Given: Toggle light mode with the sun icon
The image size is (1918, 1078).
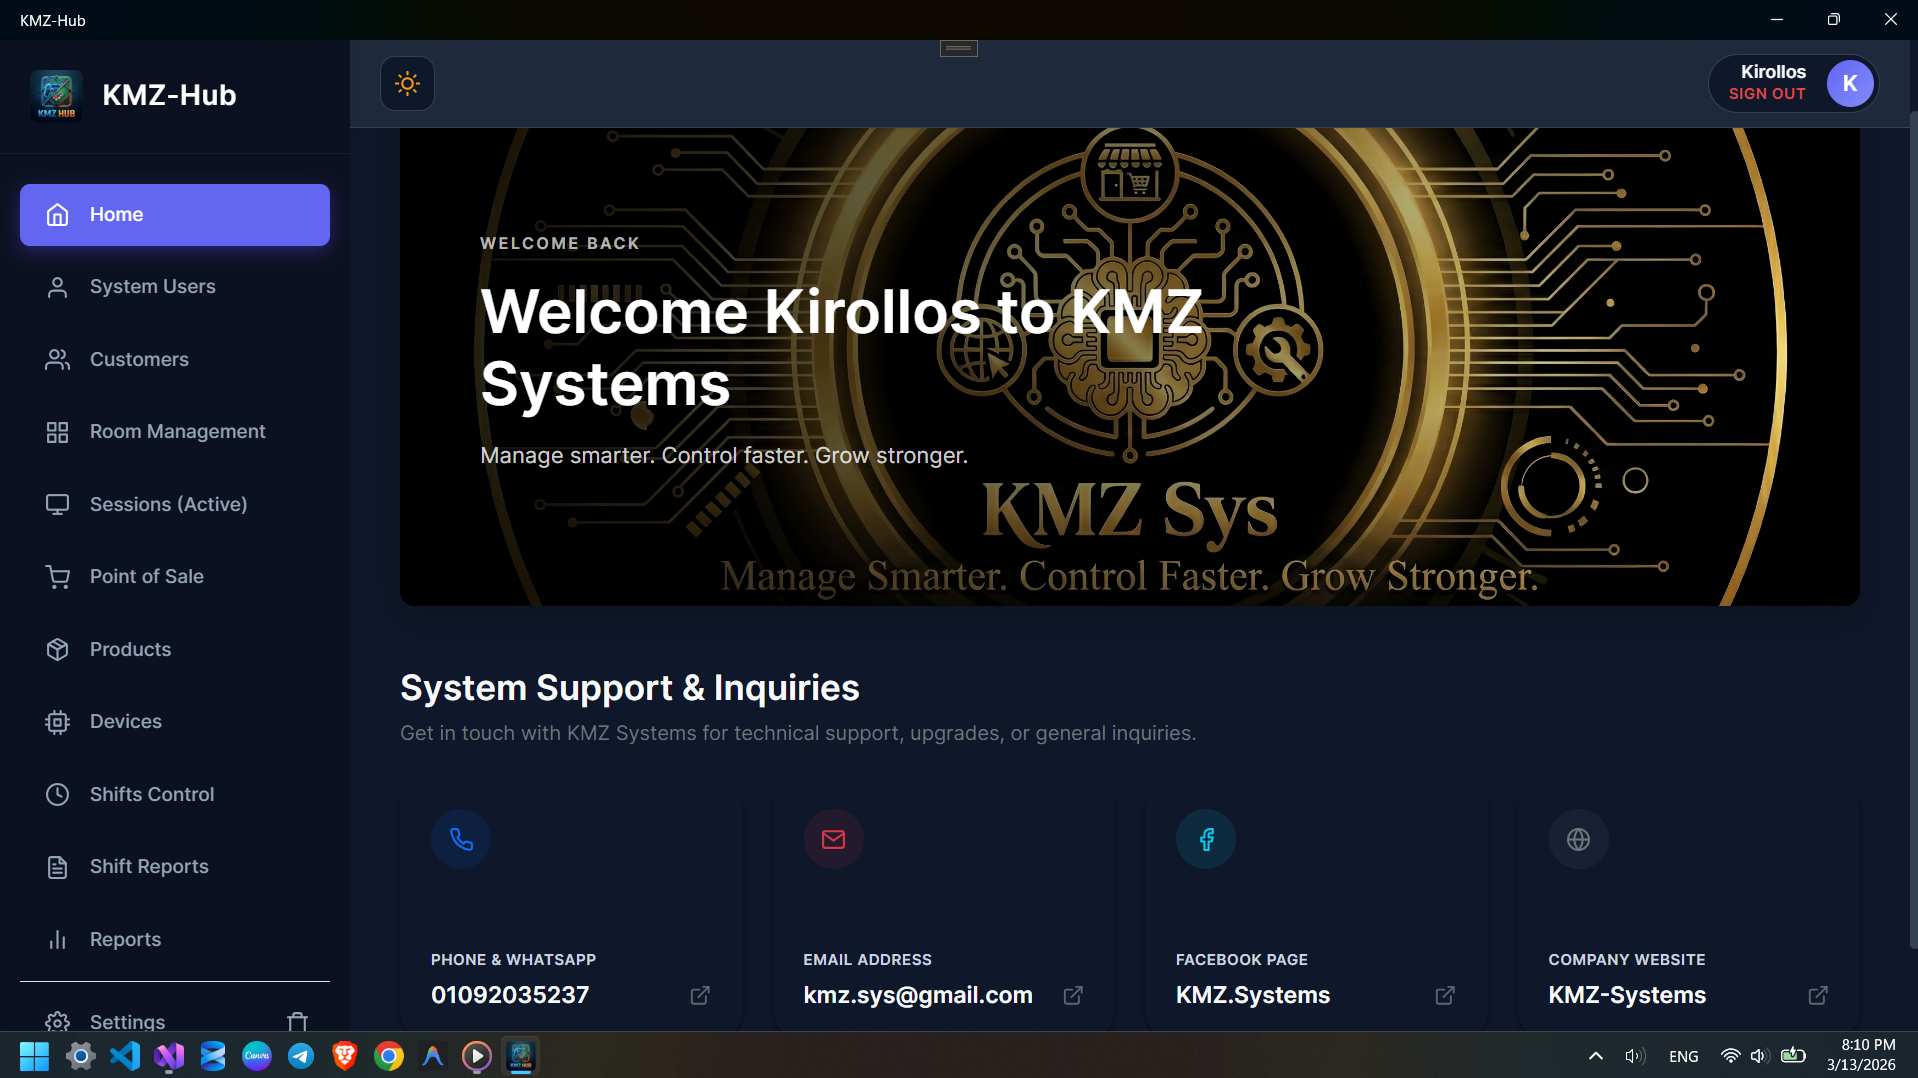Looking at the screenshot, I should point(407,83).
